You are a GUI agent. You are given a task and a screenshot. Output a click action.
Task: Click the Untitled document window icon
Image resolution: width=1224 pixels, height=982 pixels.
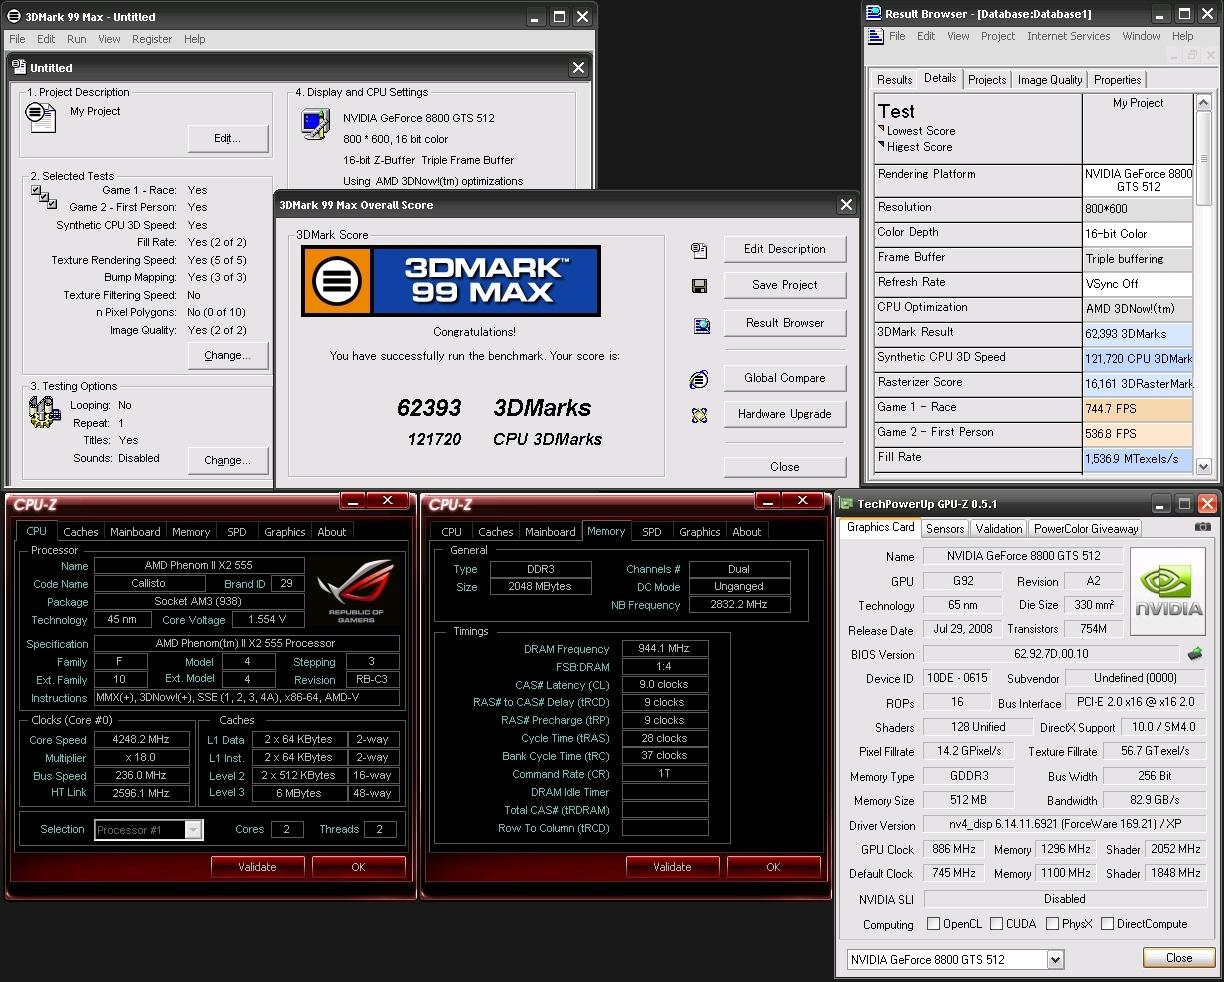click(x=19, y=67)
